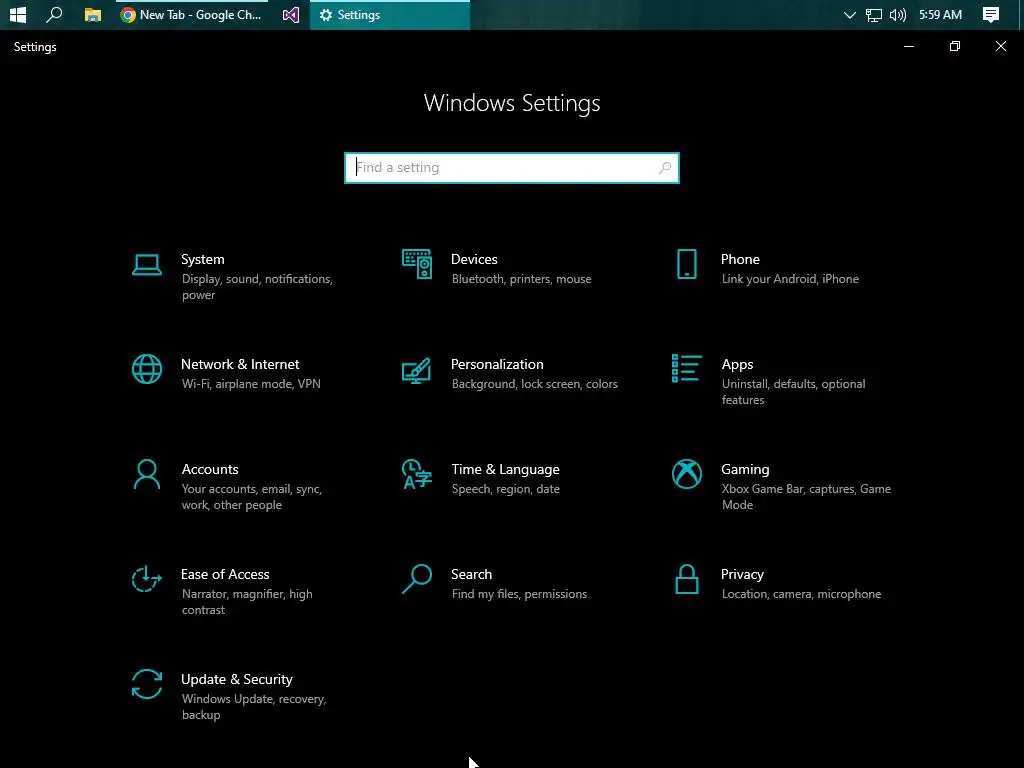Screen dimensions: 1024x768
Task: Open the Time & Language icon
Action: 417,474
